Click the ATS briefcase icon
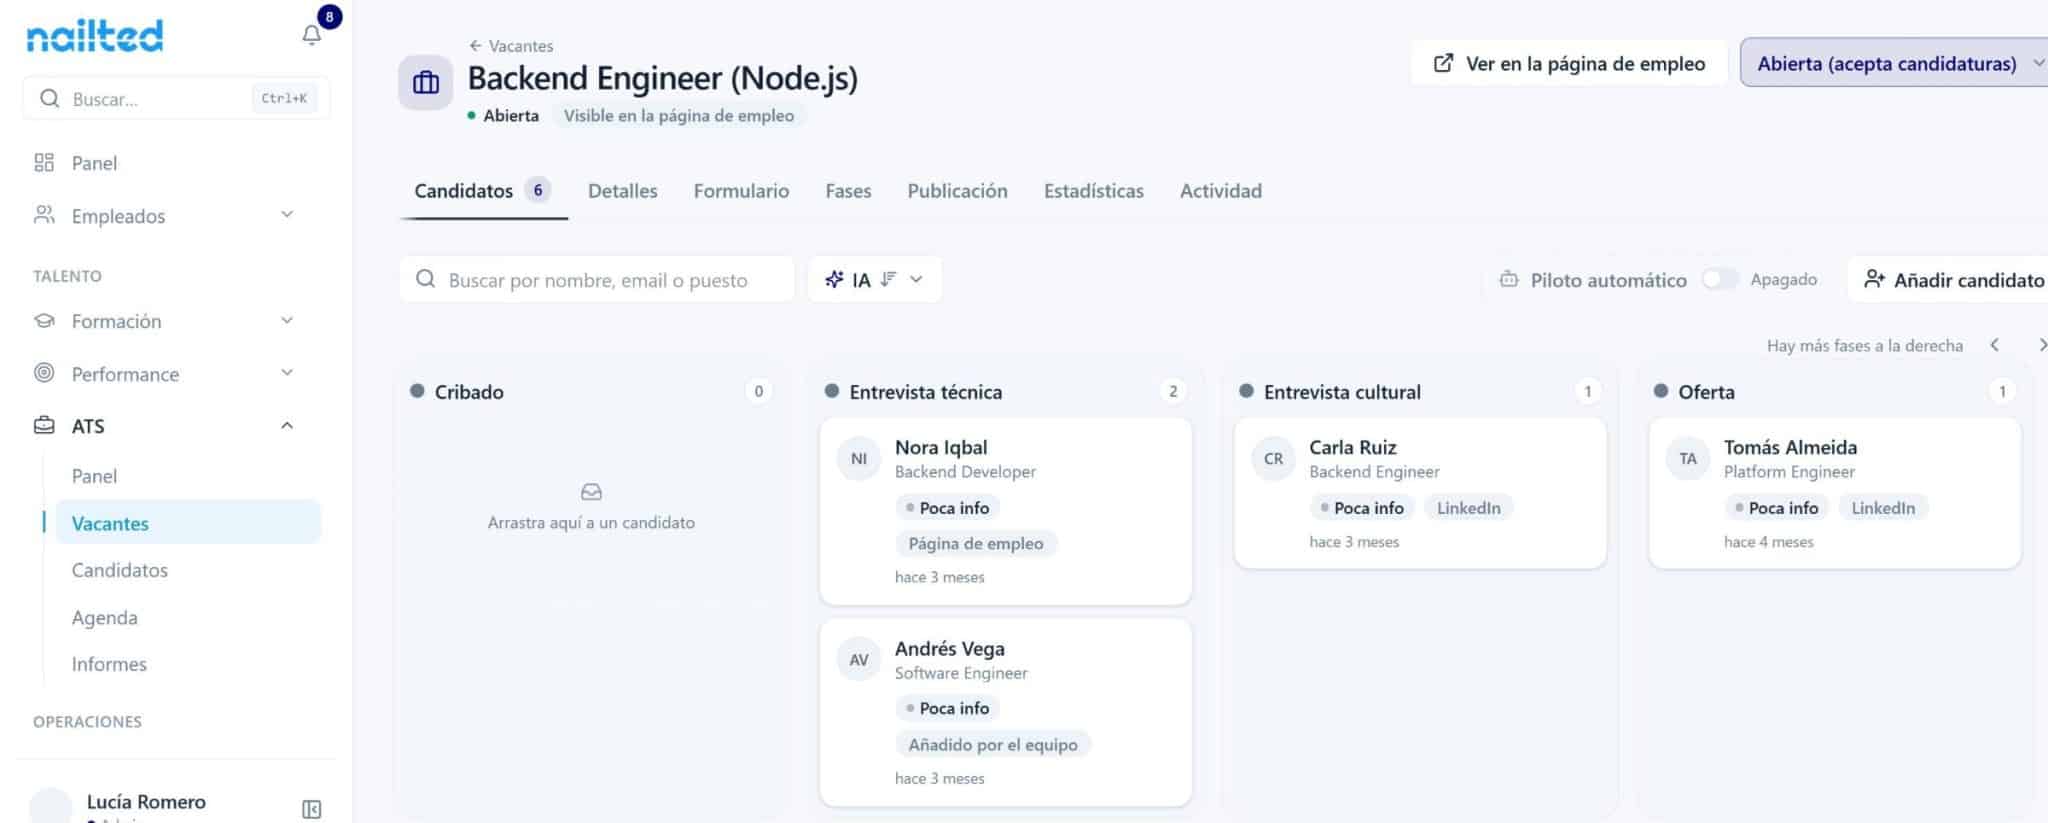The width and height of the screenshot is (2048, 823). click(x=44, y=425)
